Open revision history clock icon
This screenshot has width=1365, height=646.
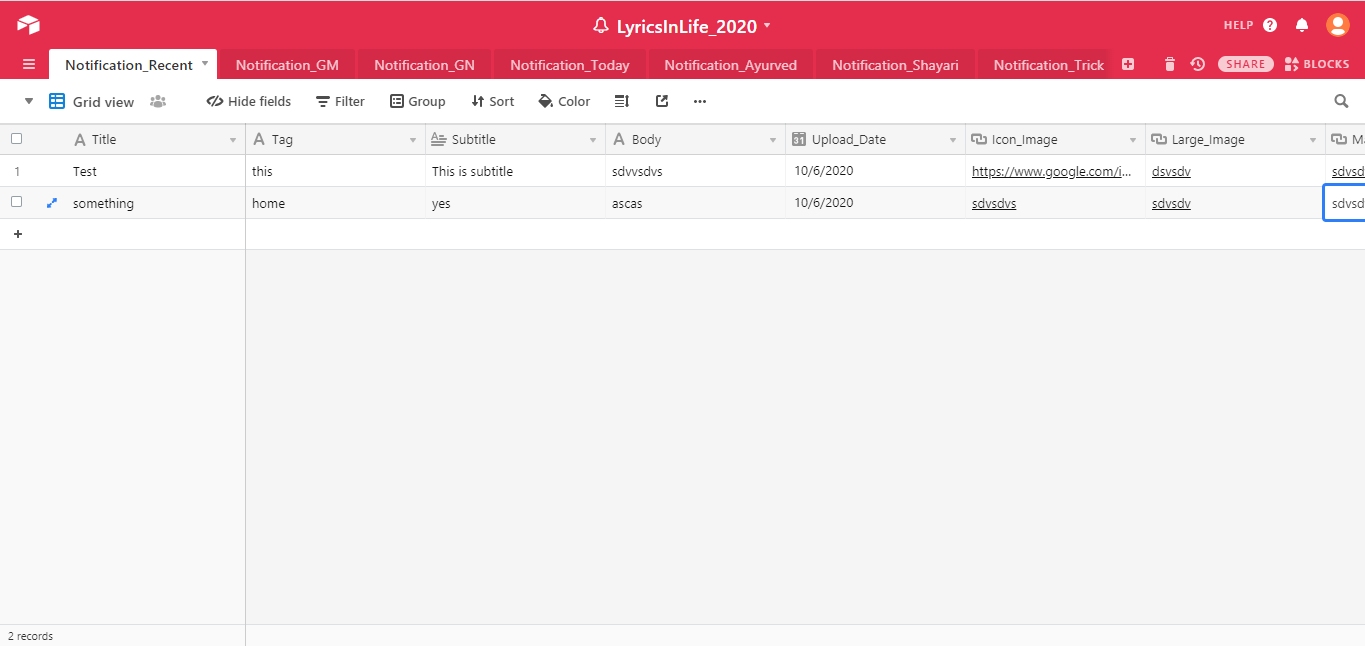pyautogui.click(x=1197, y=64)
